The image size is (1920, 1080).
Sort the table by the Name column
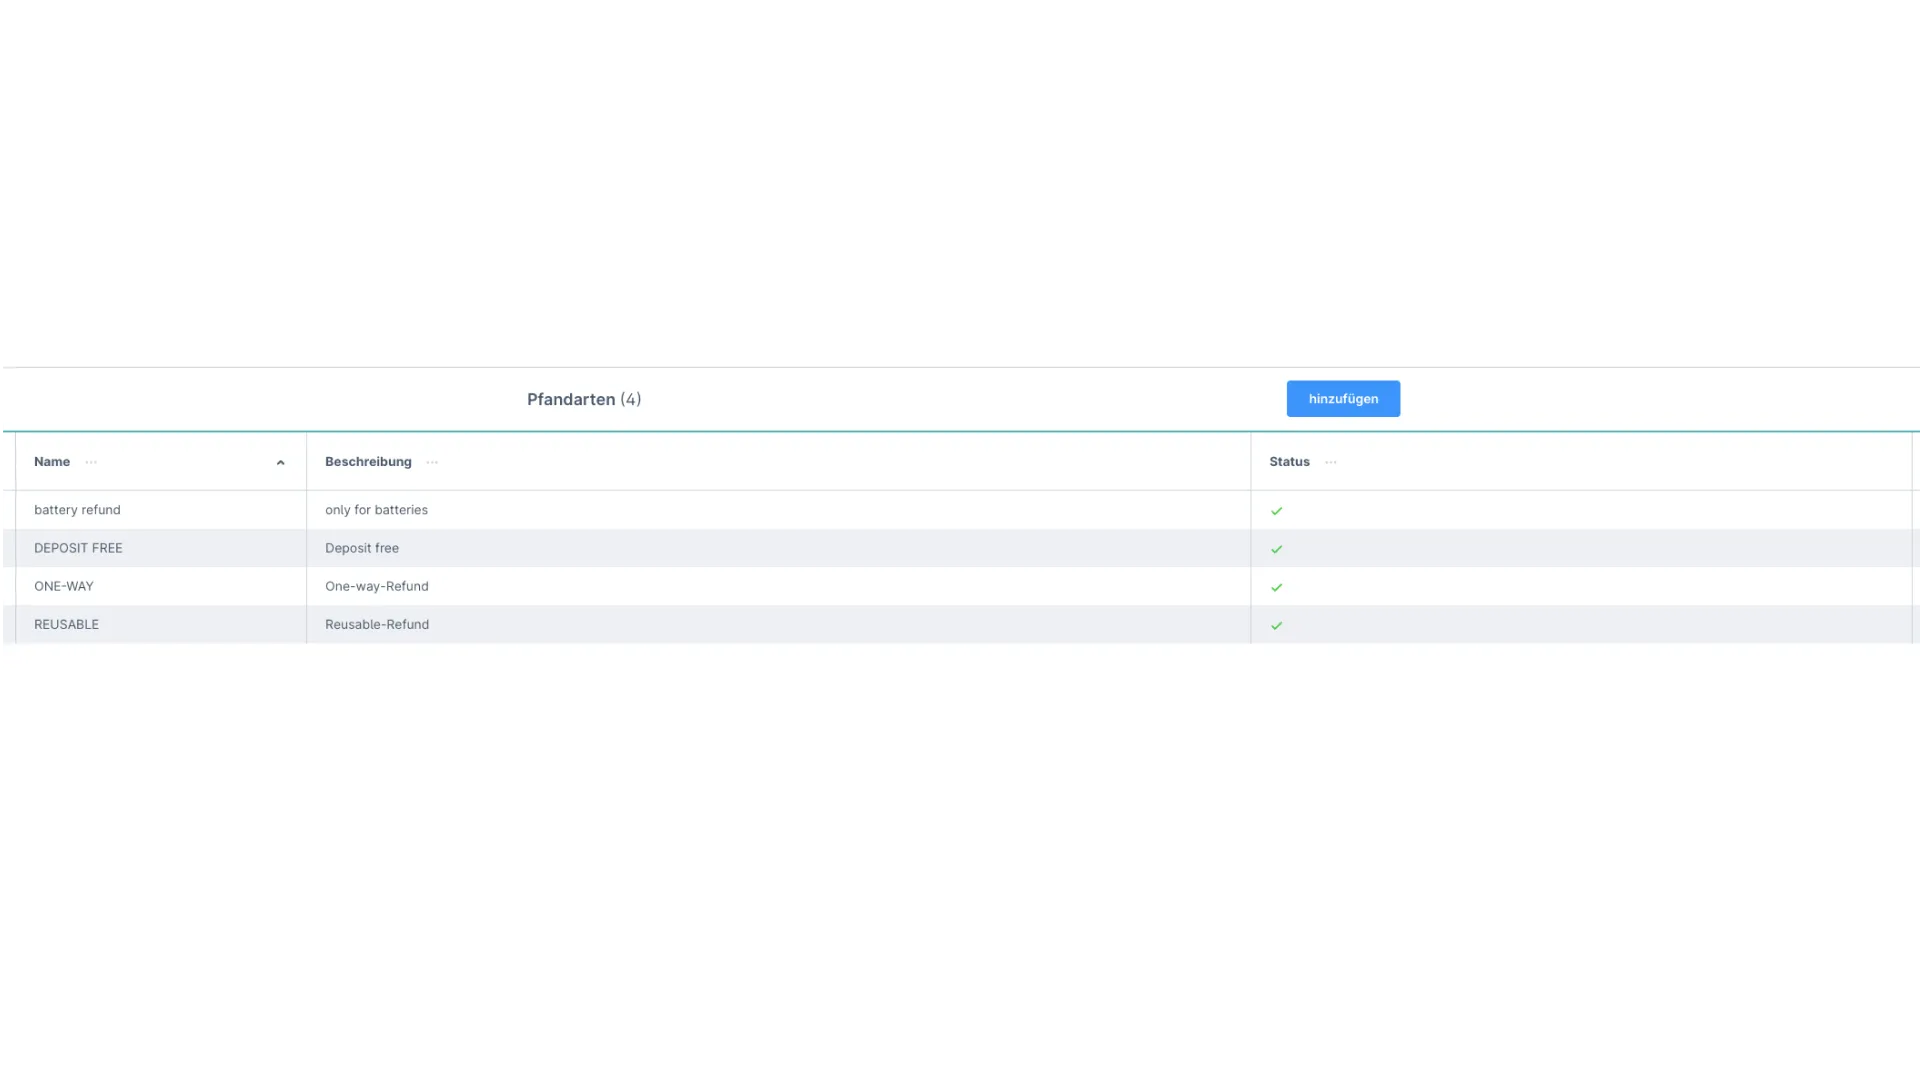click(52, 462)
